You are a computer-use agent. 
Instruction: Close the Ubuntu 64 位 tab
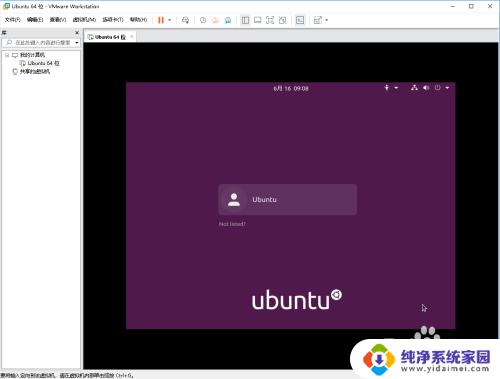(x=132, y=37)
